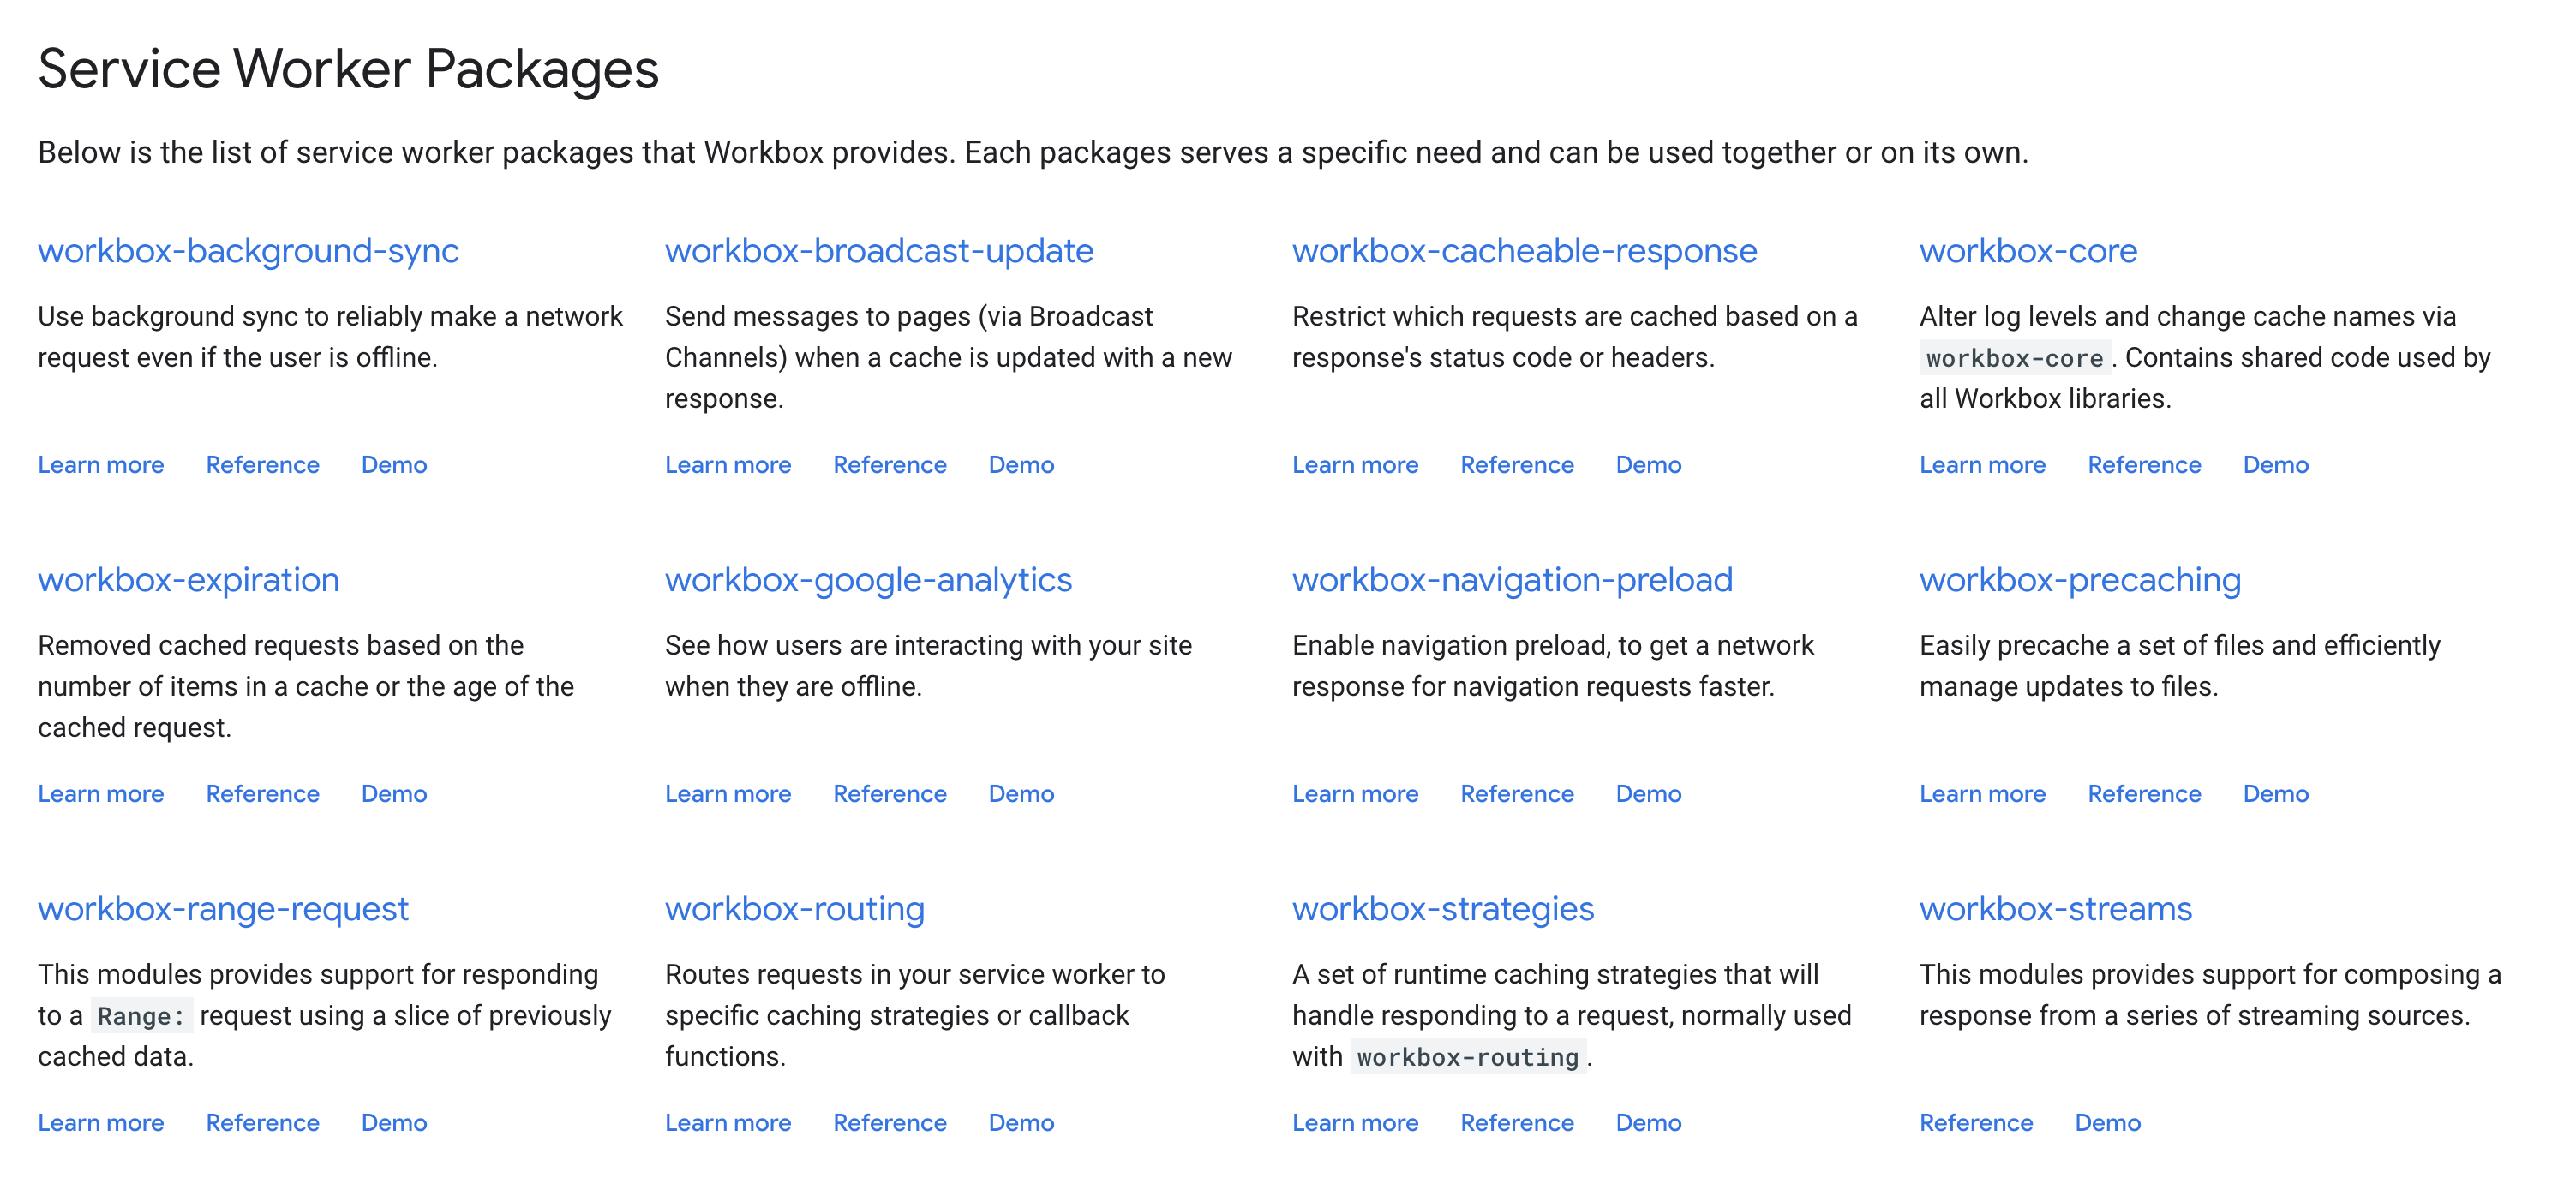
Task: View Demo for workbox-precaching
Action: tap(2275, 794)
